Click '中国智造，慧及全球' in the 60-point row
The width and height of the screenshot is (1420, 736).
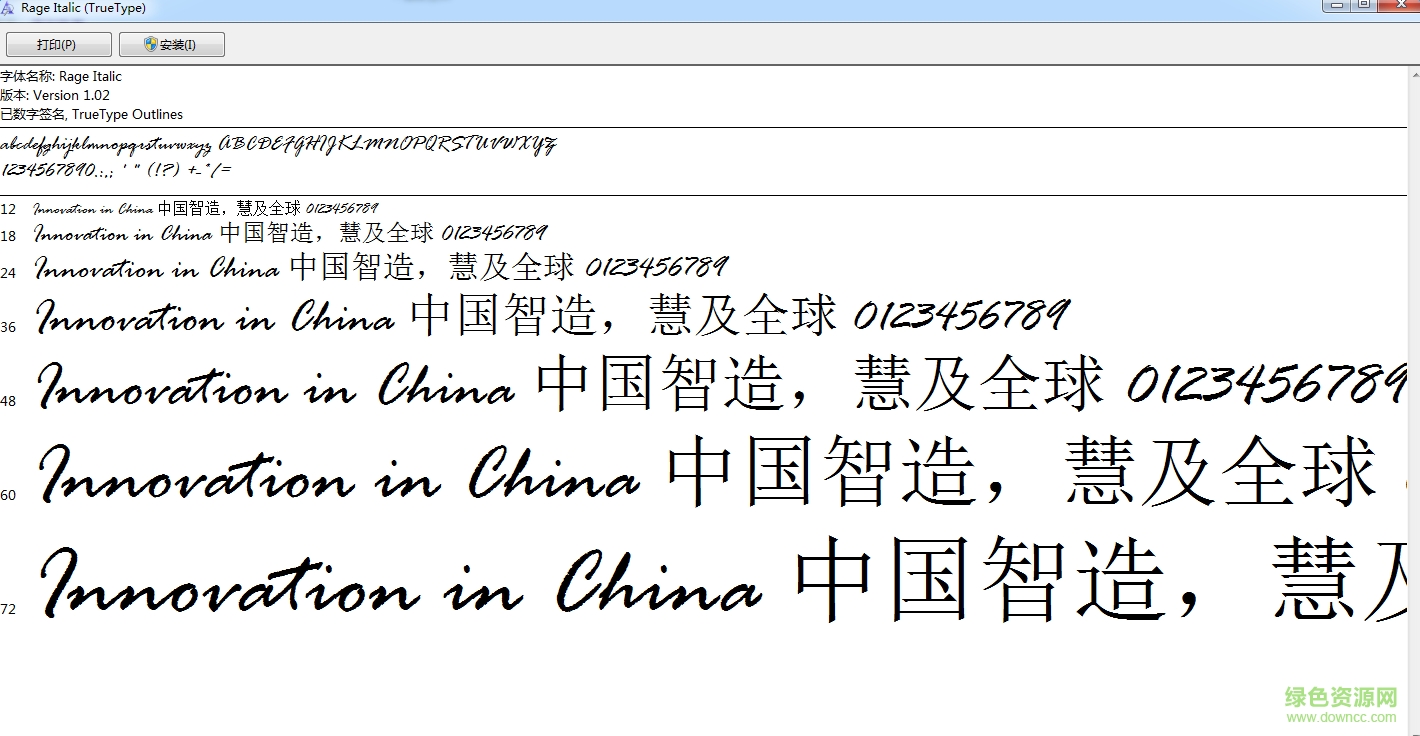1022,471
